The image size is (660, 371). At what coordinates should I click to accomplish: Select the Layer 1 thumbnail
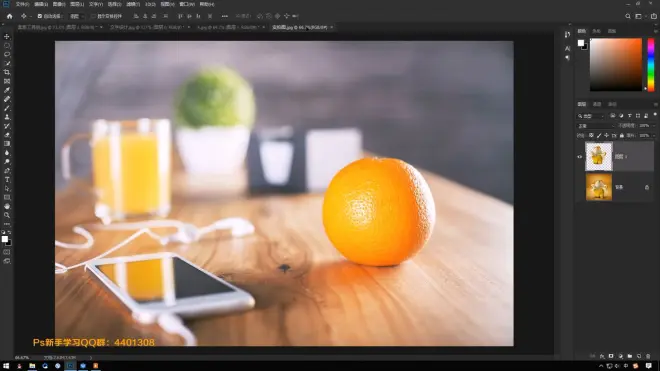tap(599, 156)
